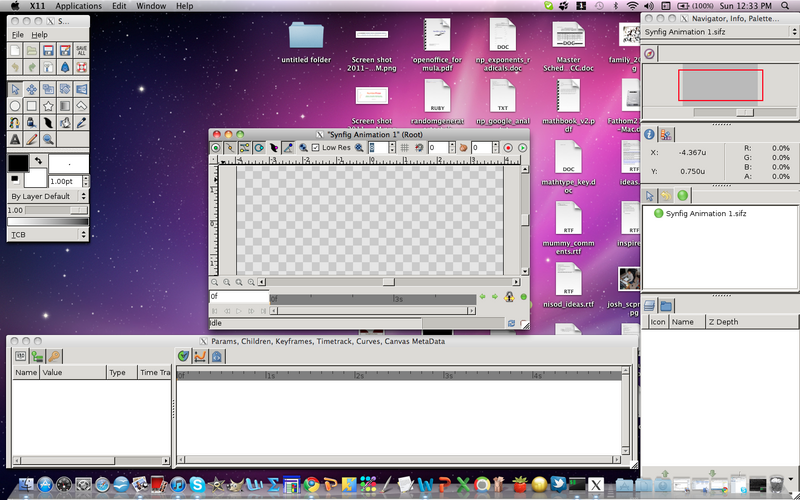Select the Rotate tool
800x500 pixels.
tap(65, 89)
